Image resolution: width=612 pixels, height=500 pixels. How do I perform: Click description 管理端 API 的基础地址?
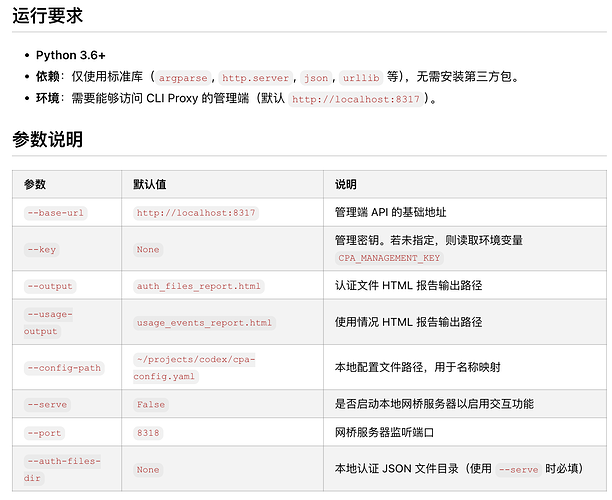390,212
